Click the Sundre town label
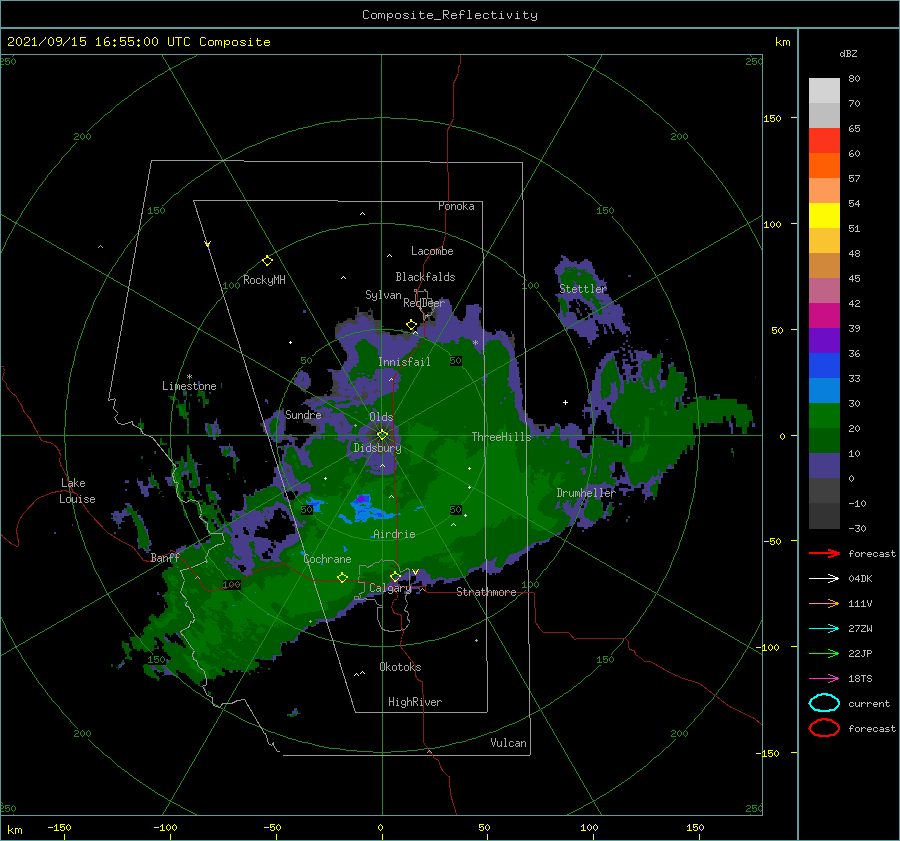The width and height of the screenshot is (900, 841). coord(303,414)
